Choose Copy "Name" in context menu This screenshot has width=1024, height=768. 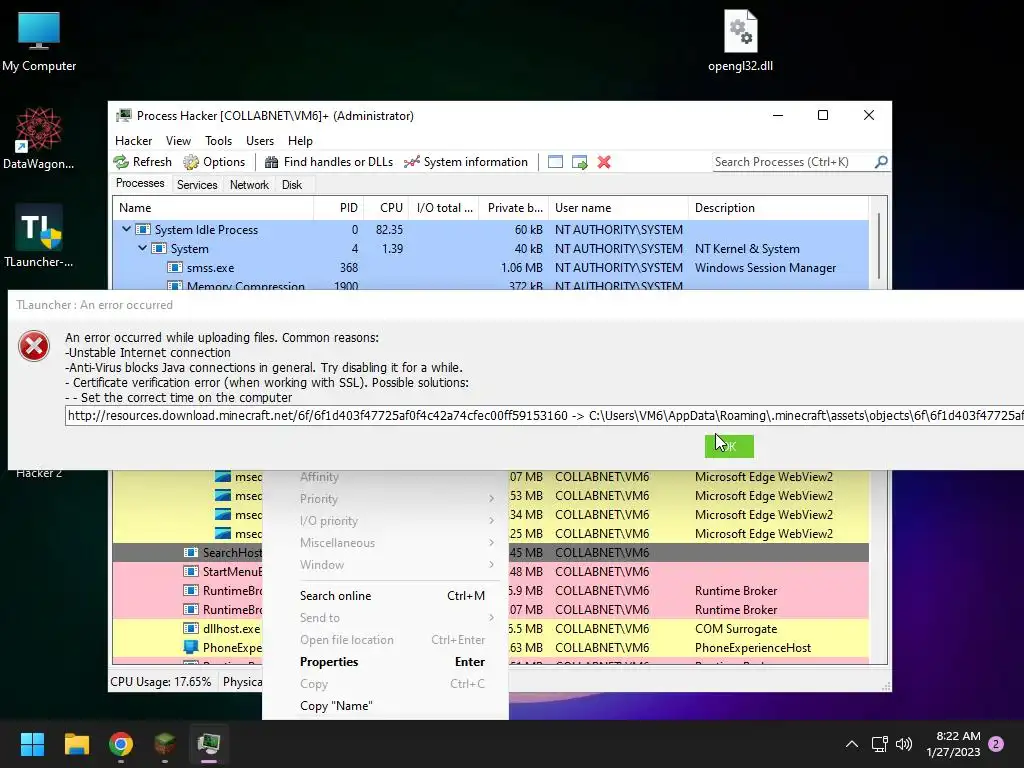pos(392,706)
